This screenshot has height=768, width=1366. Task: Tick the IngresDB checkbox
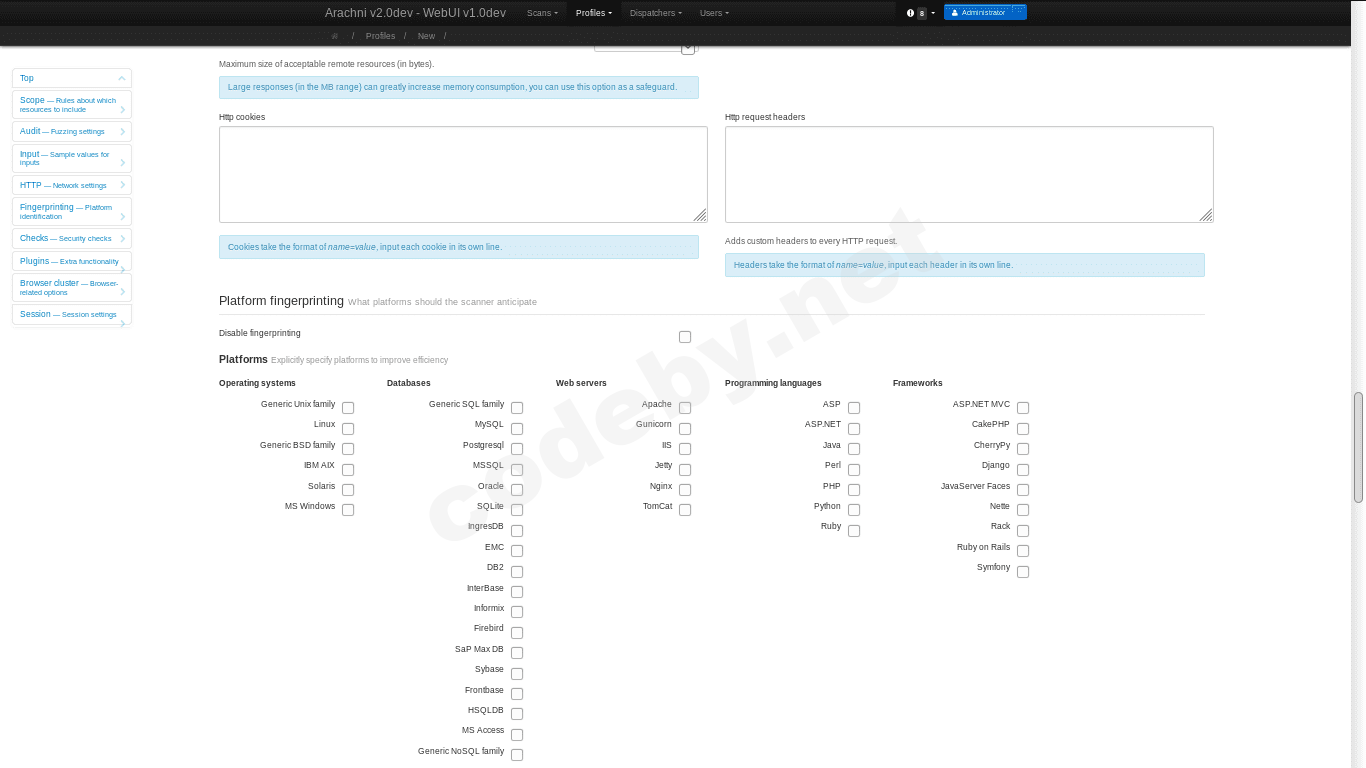click(x=517, y=531)
